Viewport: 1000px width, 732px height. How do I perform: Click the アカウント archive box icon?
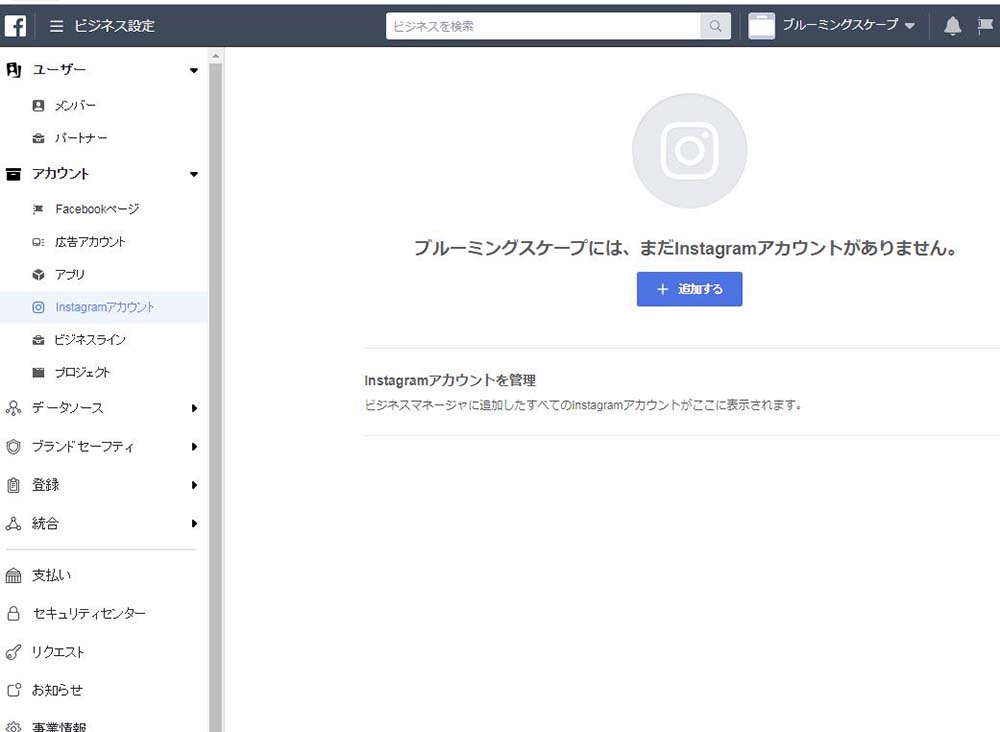point(13,174)
